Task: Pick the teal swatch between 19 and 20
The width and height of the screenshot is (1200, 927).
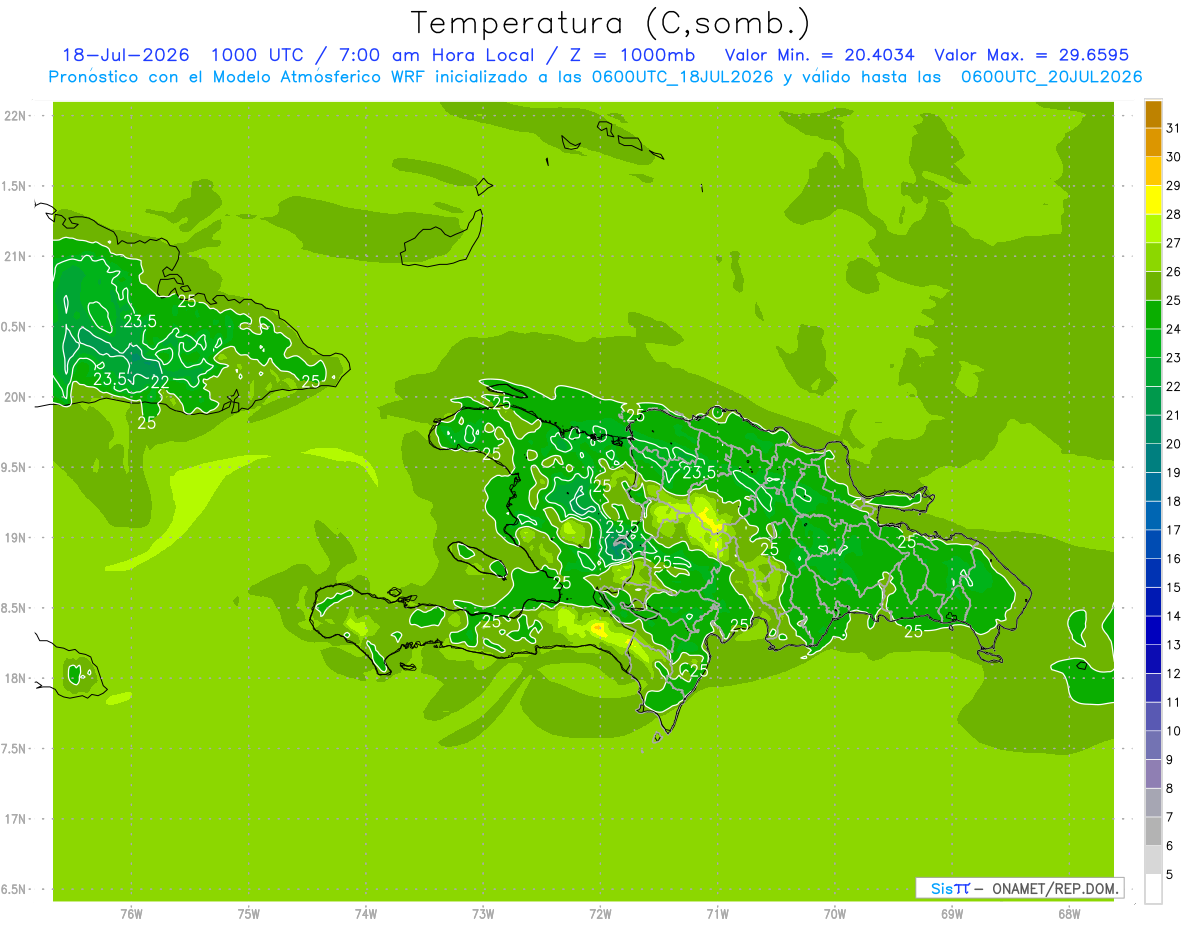Action: [1153, 458]
